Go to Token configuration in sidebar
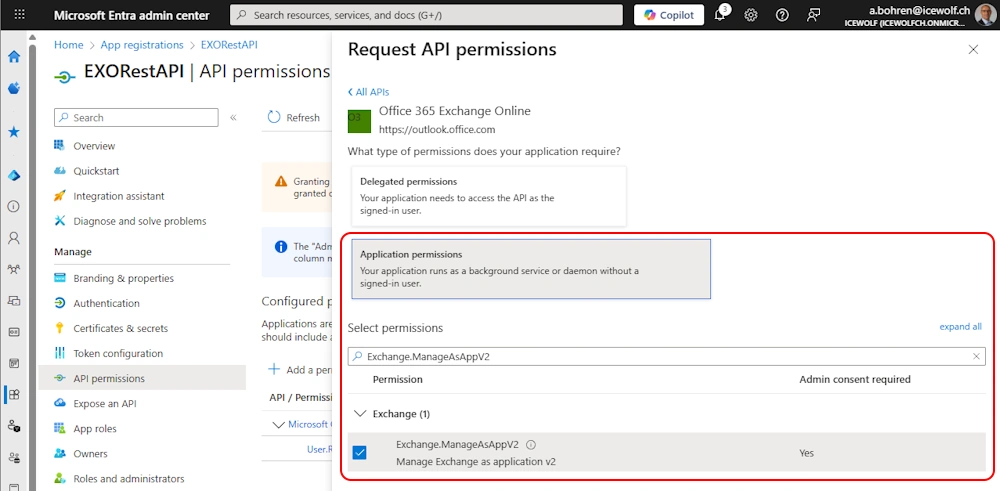1000x491 pixels. point(117,353)
